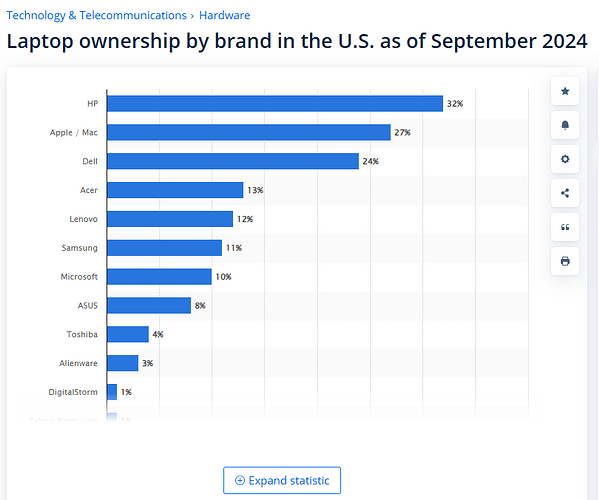Image resolution: width=599 pixels, height=500 pixels.
Task: Click the share icon
Action: coord(565,193)
